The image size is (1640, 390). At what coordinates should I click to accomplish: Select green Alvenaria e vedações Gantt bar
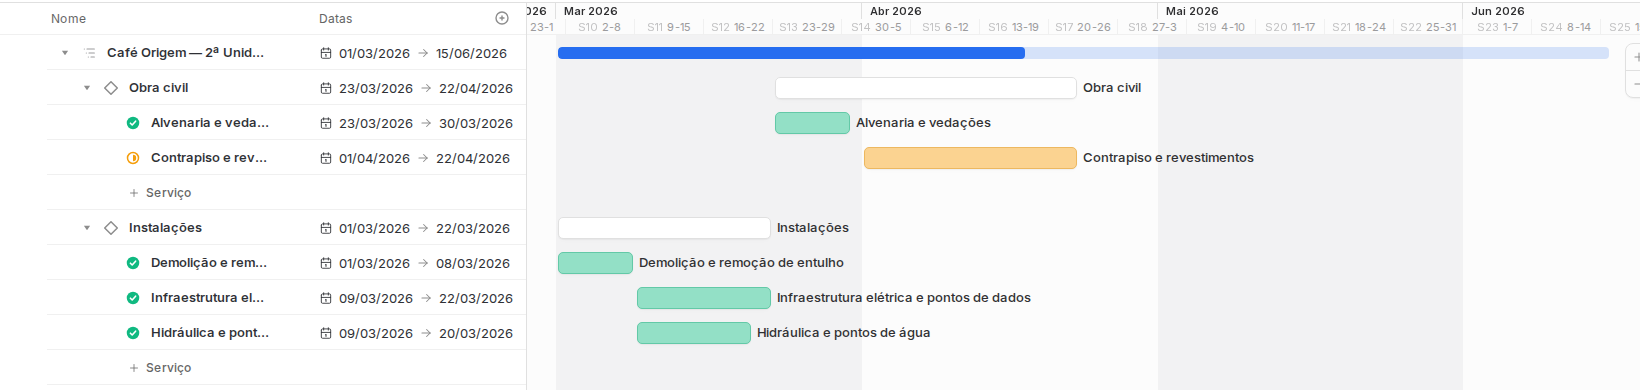812,123
